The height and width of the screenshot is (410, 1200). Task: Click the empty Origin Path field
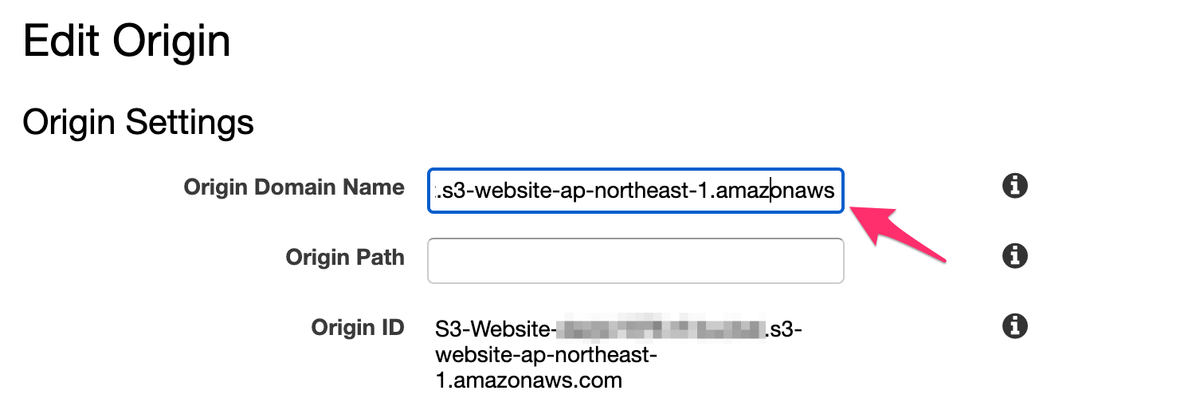636,260
